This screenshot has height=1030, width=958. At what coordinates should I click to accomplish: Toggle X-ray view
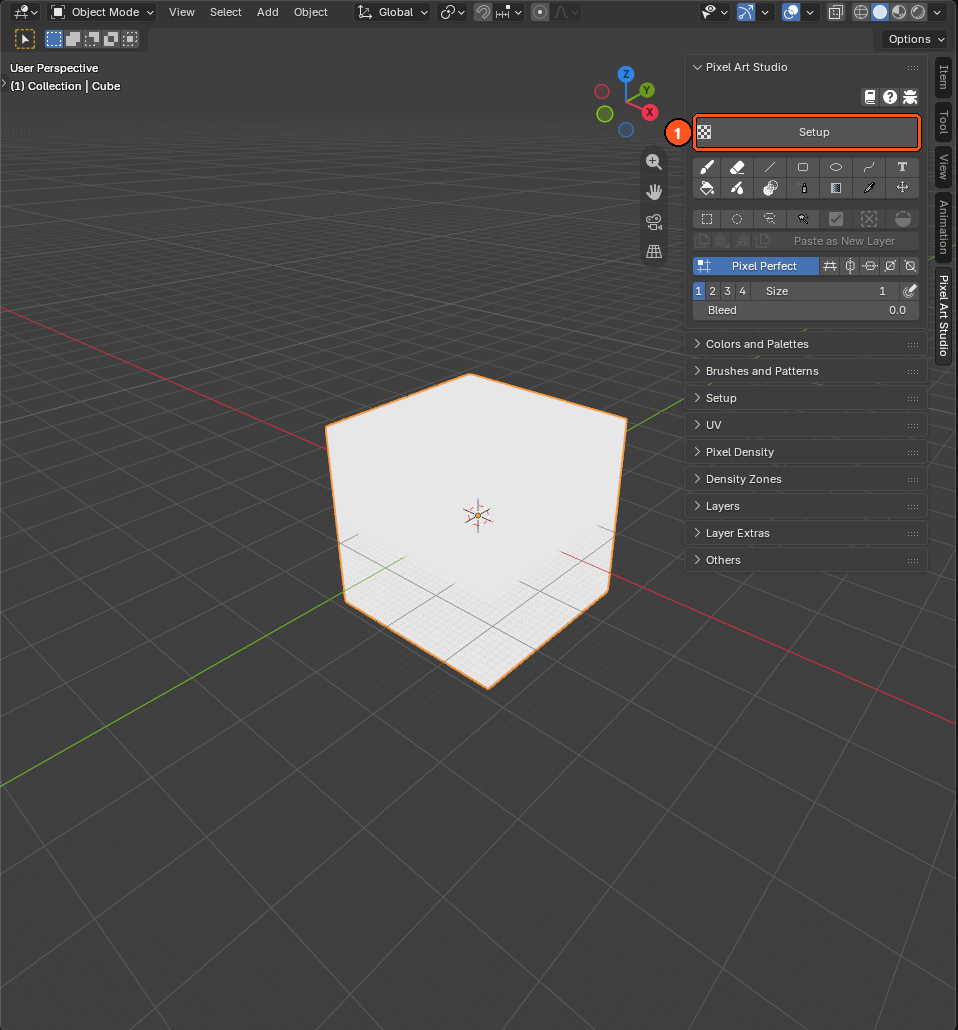(836, 12)
